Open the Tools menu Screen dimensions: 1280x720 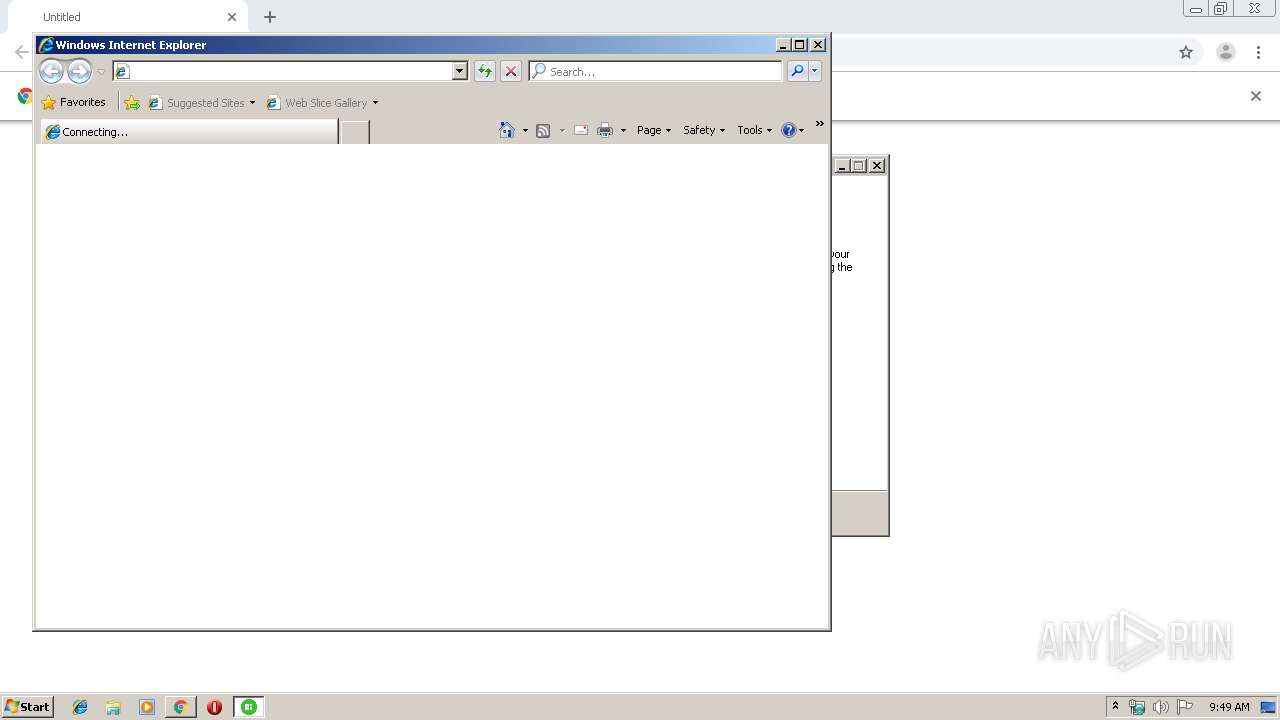755,130
